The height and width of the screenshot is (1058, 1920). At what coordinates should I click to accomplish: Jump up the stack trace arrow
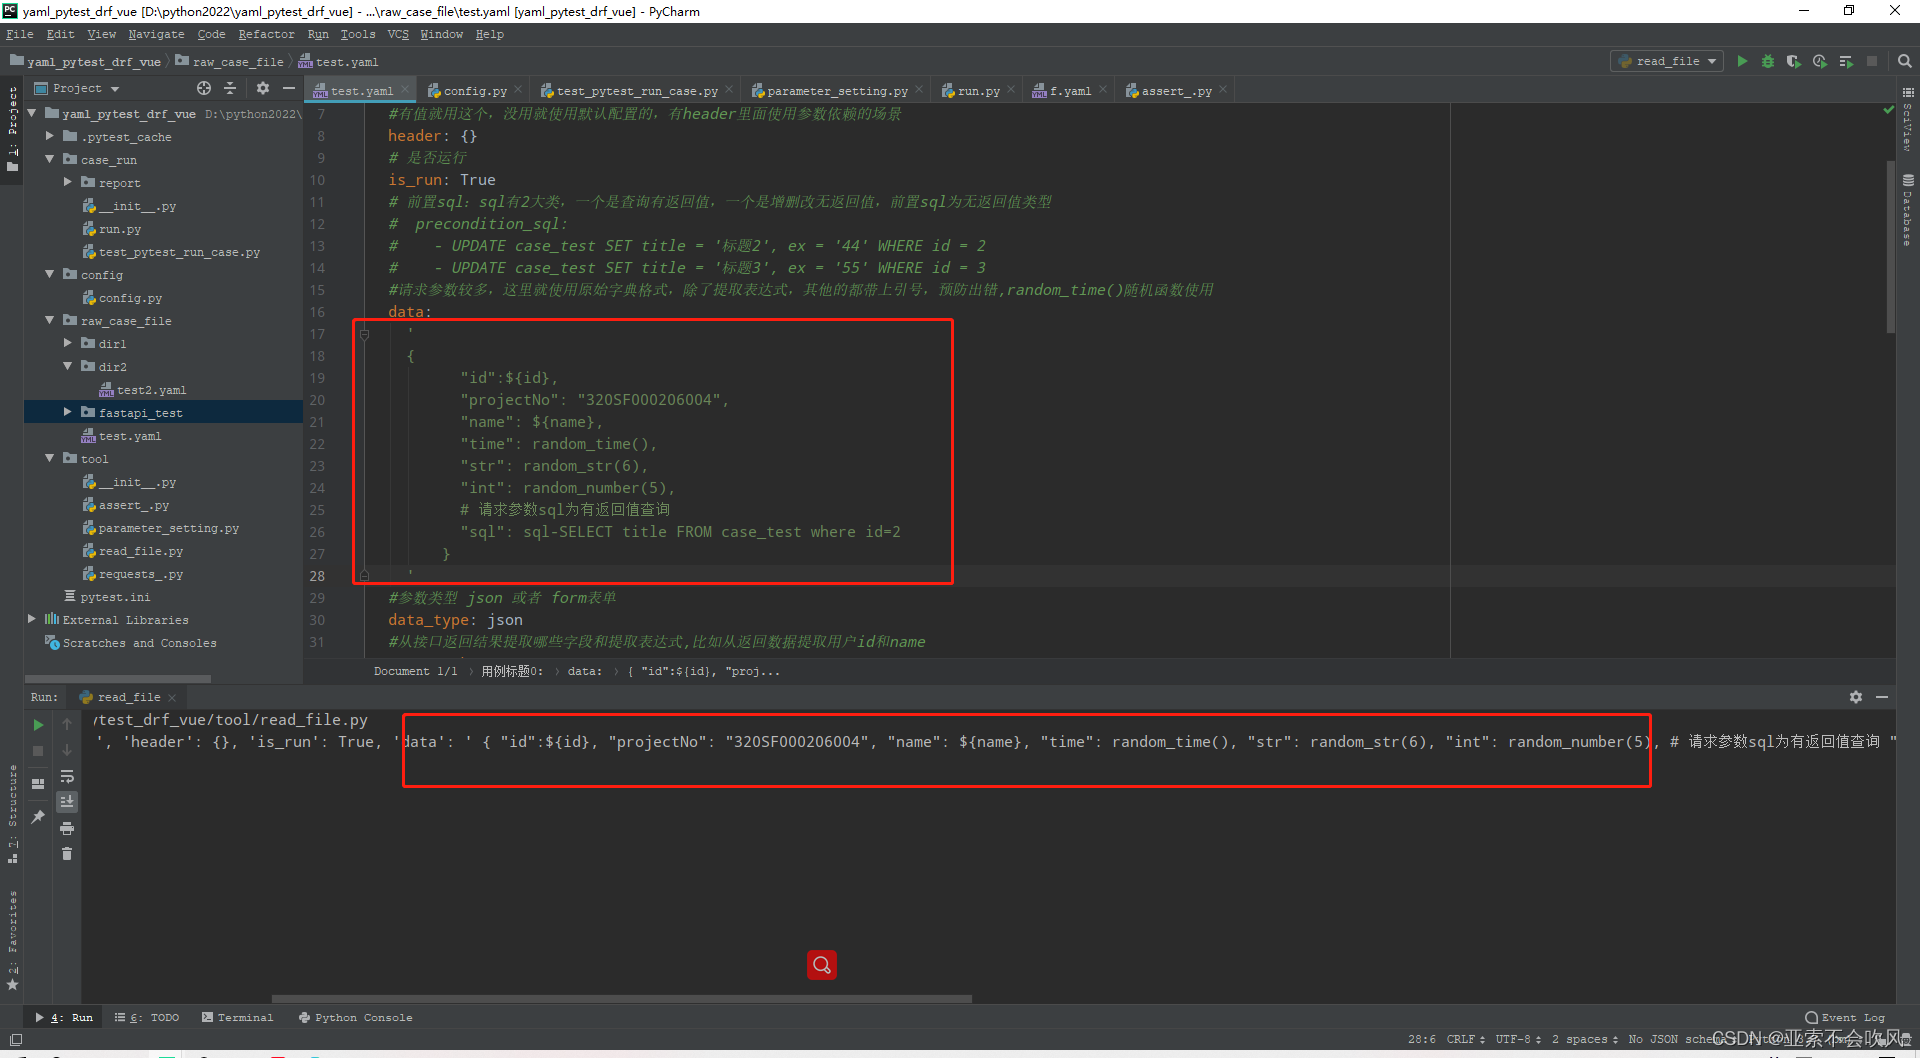coord(67,724)
